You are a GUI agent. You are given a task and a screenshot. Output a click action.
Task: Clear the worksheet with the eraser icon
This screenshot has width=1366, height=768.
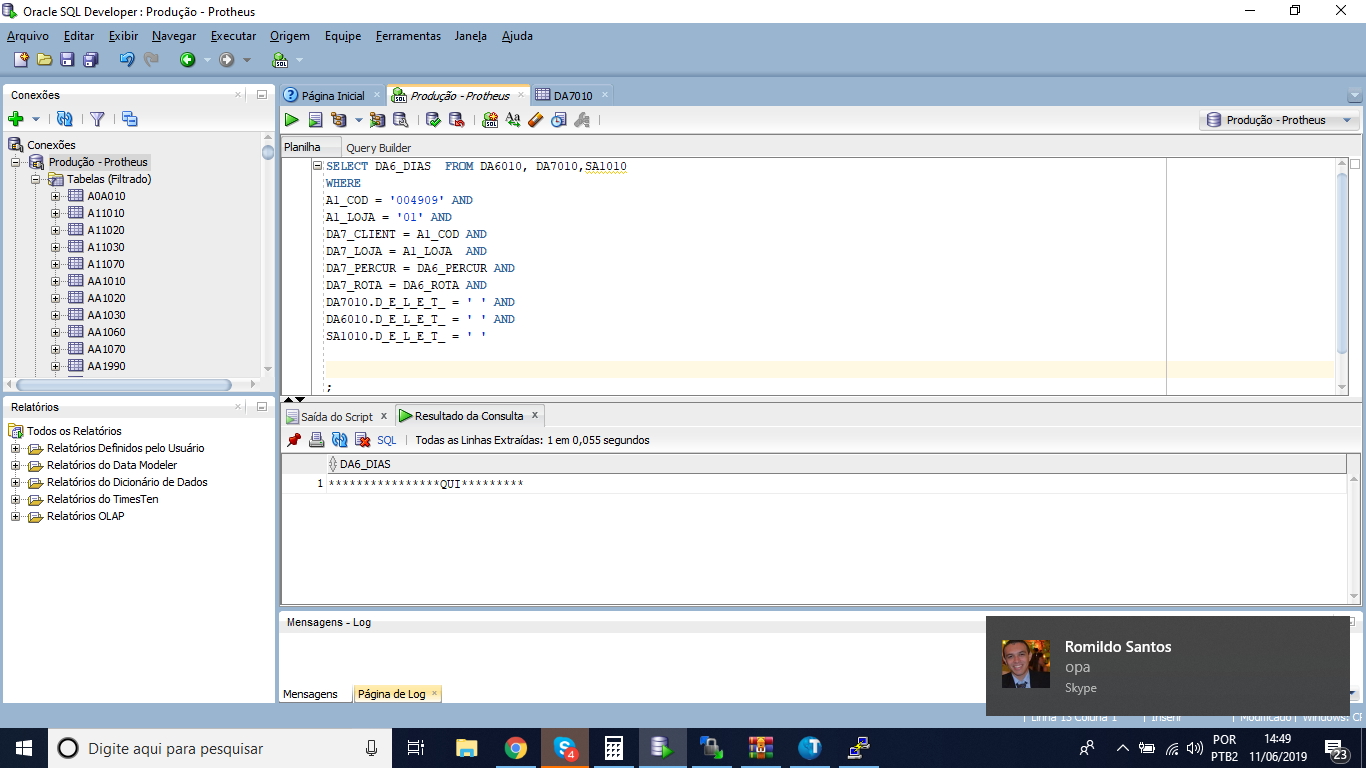[x=535, y=120]
